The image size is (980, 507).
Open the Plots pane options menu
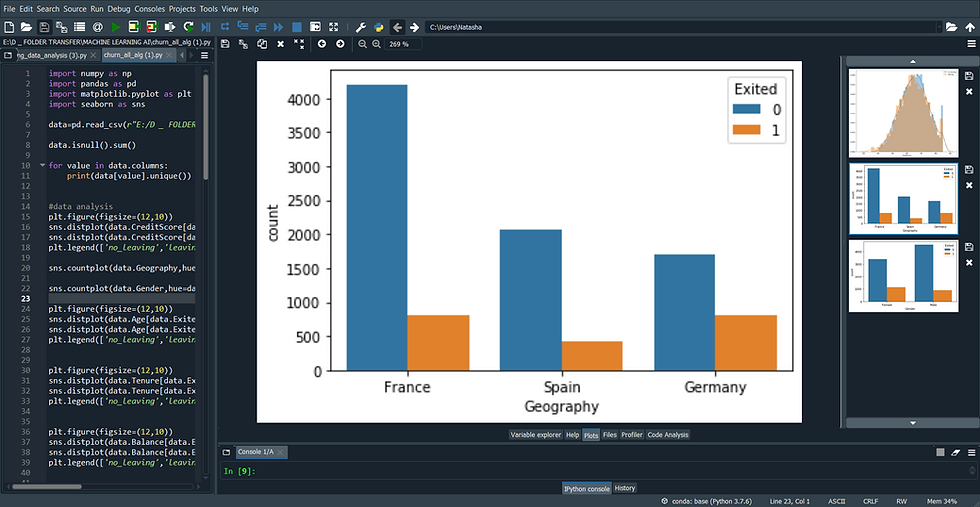971,44
